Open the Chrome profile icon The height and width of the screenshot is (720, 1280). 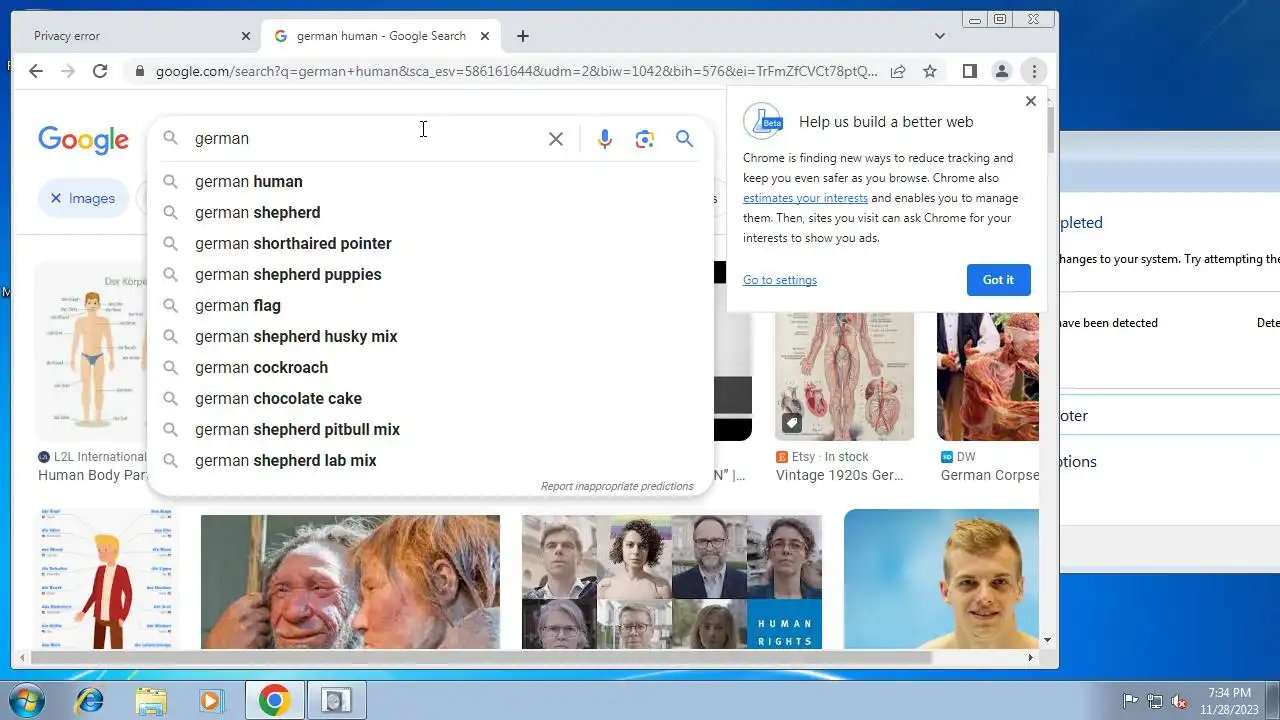coord(1001,71)
